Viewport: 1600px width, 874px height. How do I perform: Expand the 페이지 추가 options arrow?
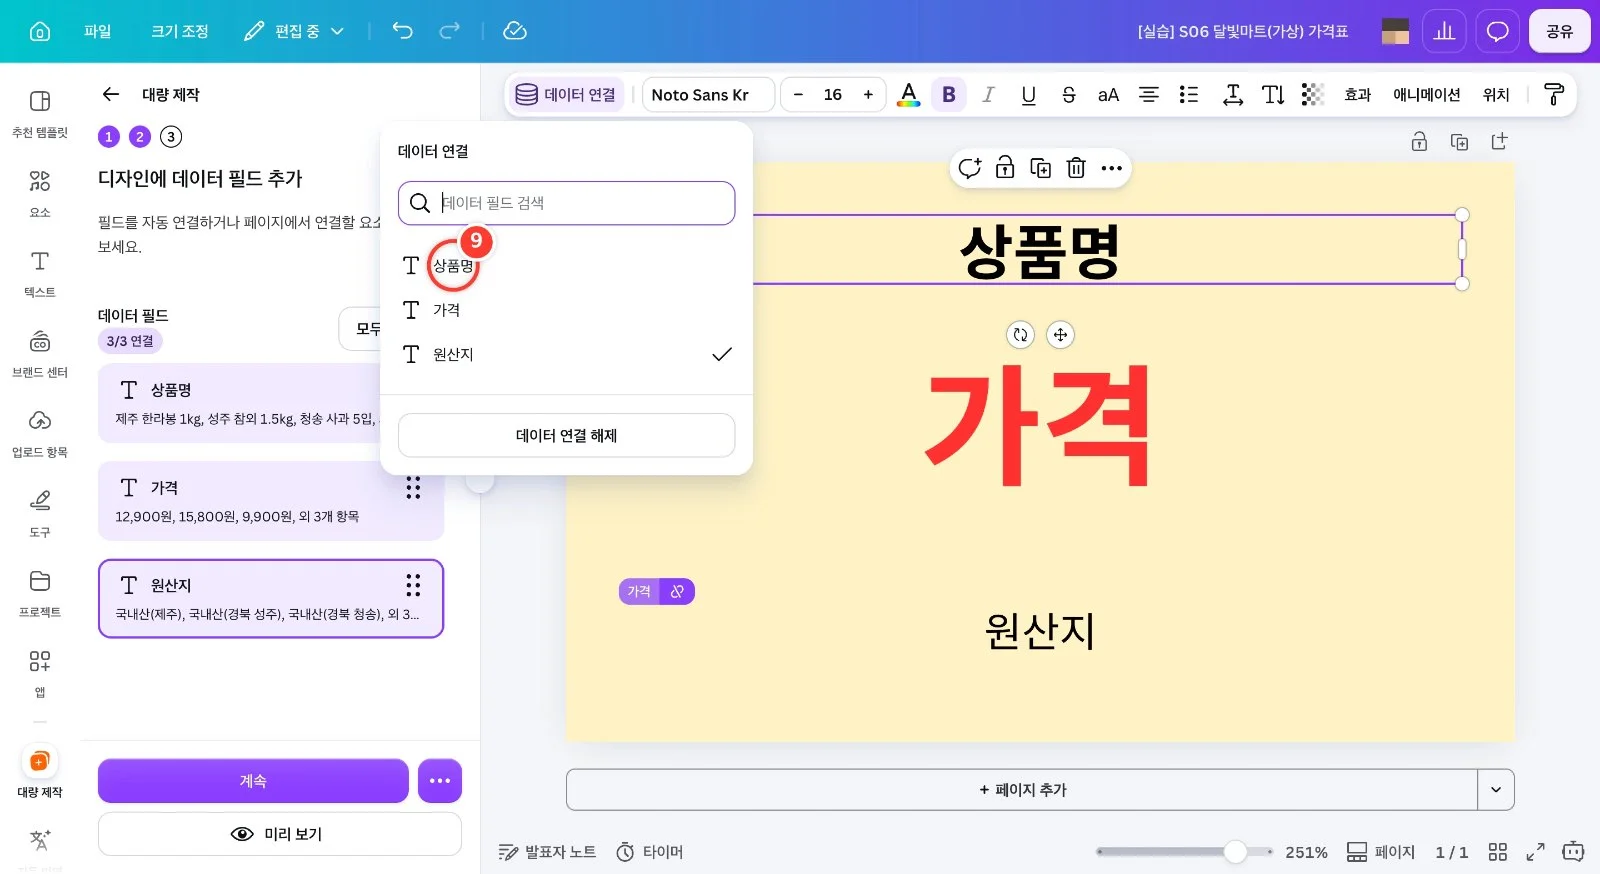pos(1496,790)
